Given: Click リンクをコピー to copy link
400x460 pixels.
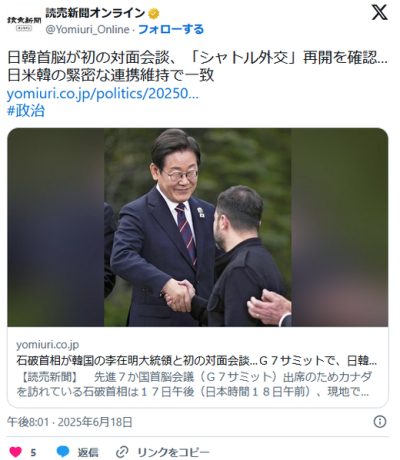Looking at the screenshot, I should tap(173, 452).
